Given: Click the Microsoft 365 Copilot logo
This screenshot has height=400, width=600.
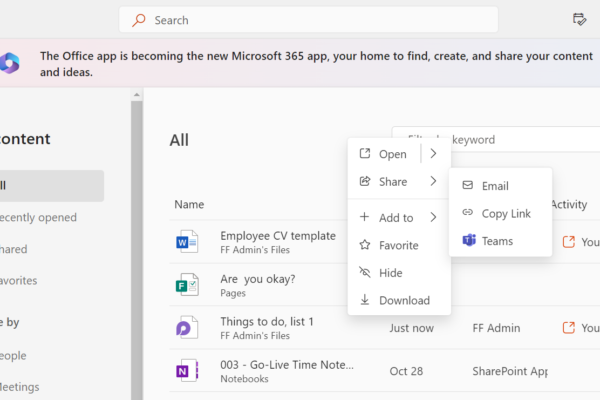Looking at the screenshot, I should click(x=10, y=63).
